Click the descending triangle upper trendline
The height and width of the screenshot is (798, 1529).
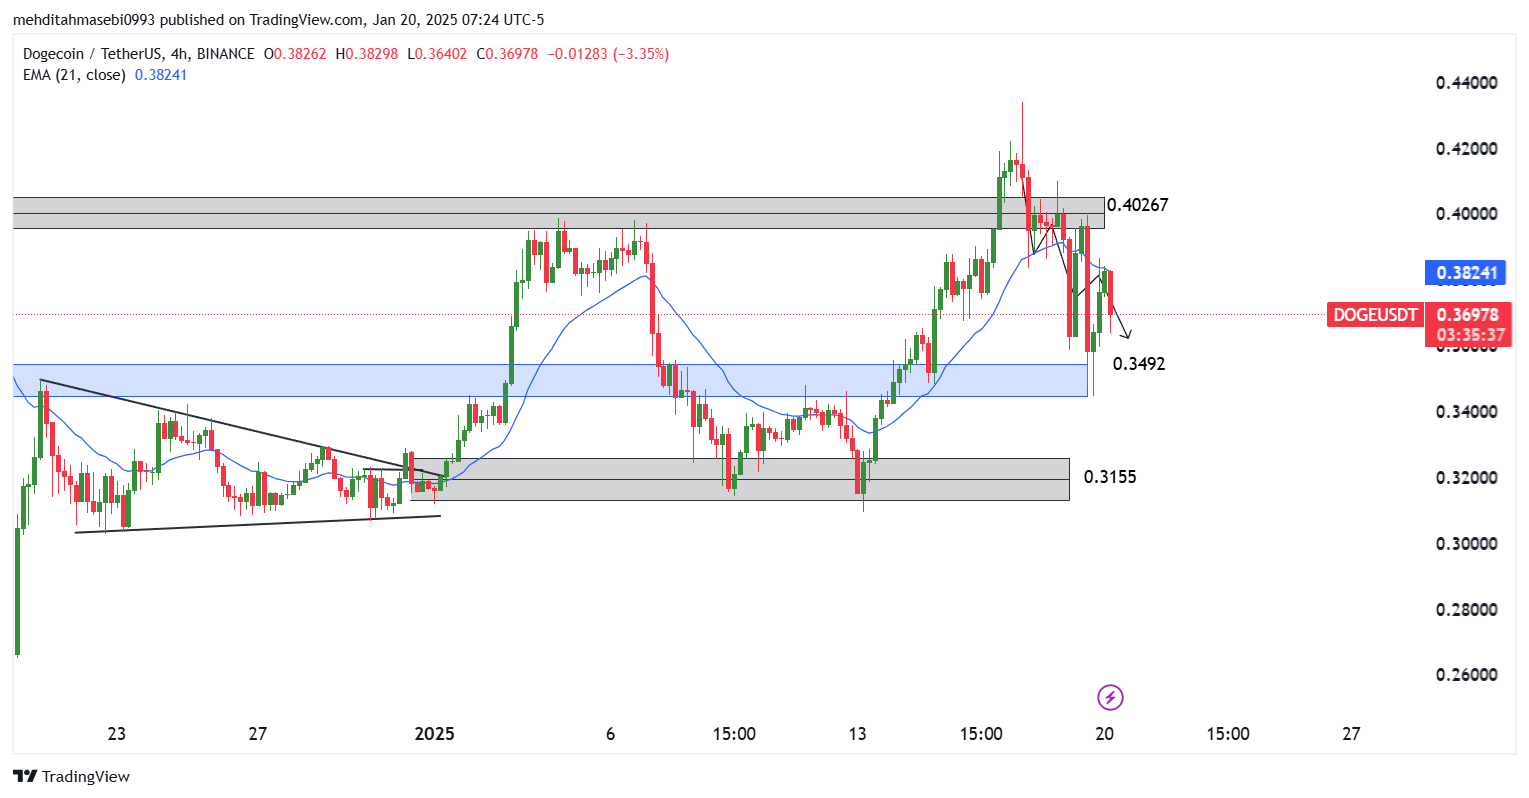(240, 427)
